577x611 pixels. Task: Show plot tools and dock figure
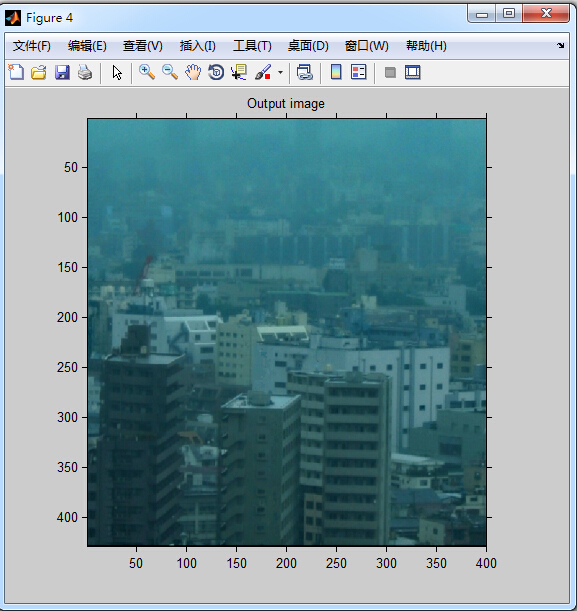[x=413, y=72]
